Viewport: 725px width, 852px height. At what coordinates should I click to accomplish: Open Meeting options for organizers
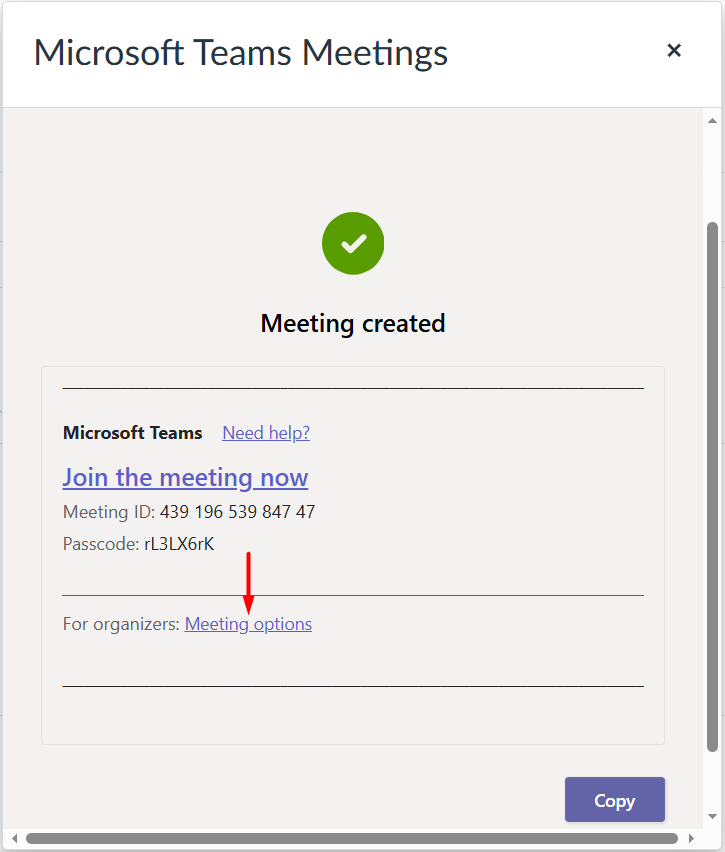coord(248,624)
